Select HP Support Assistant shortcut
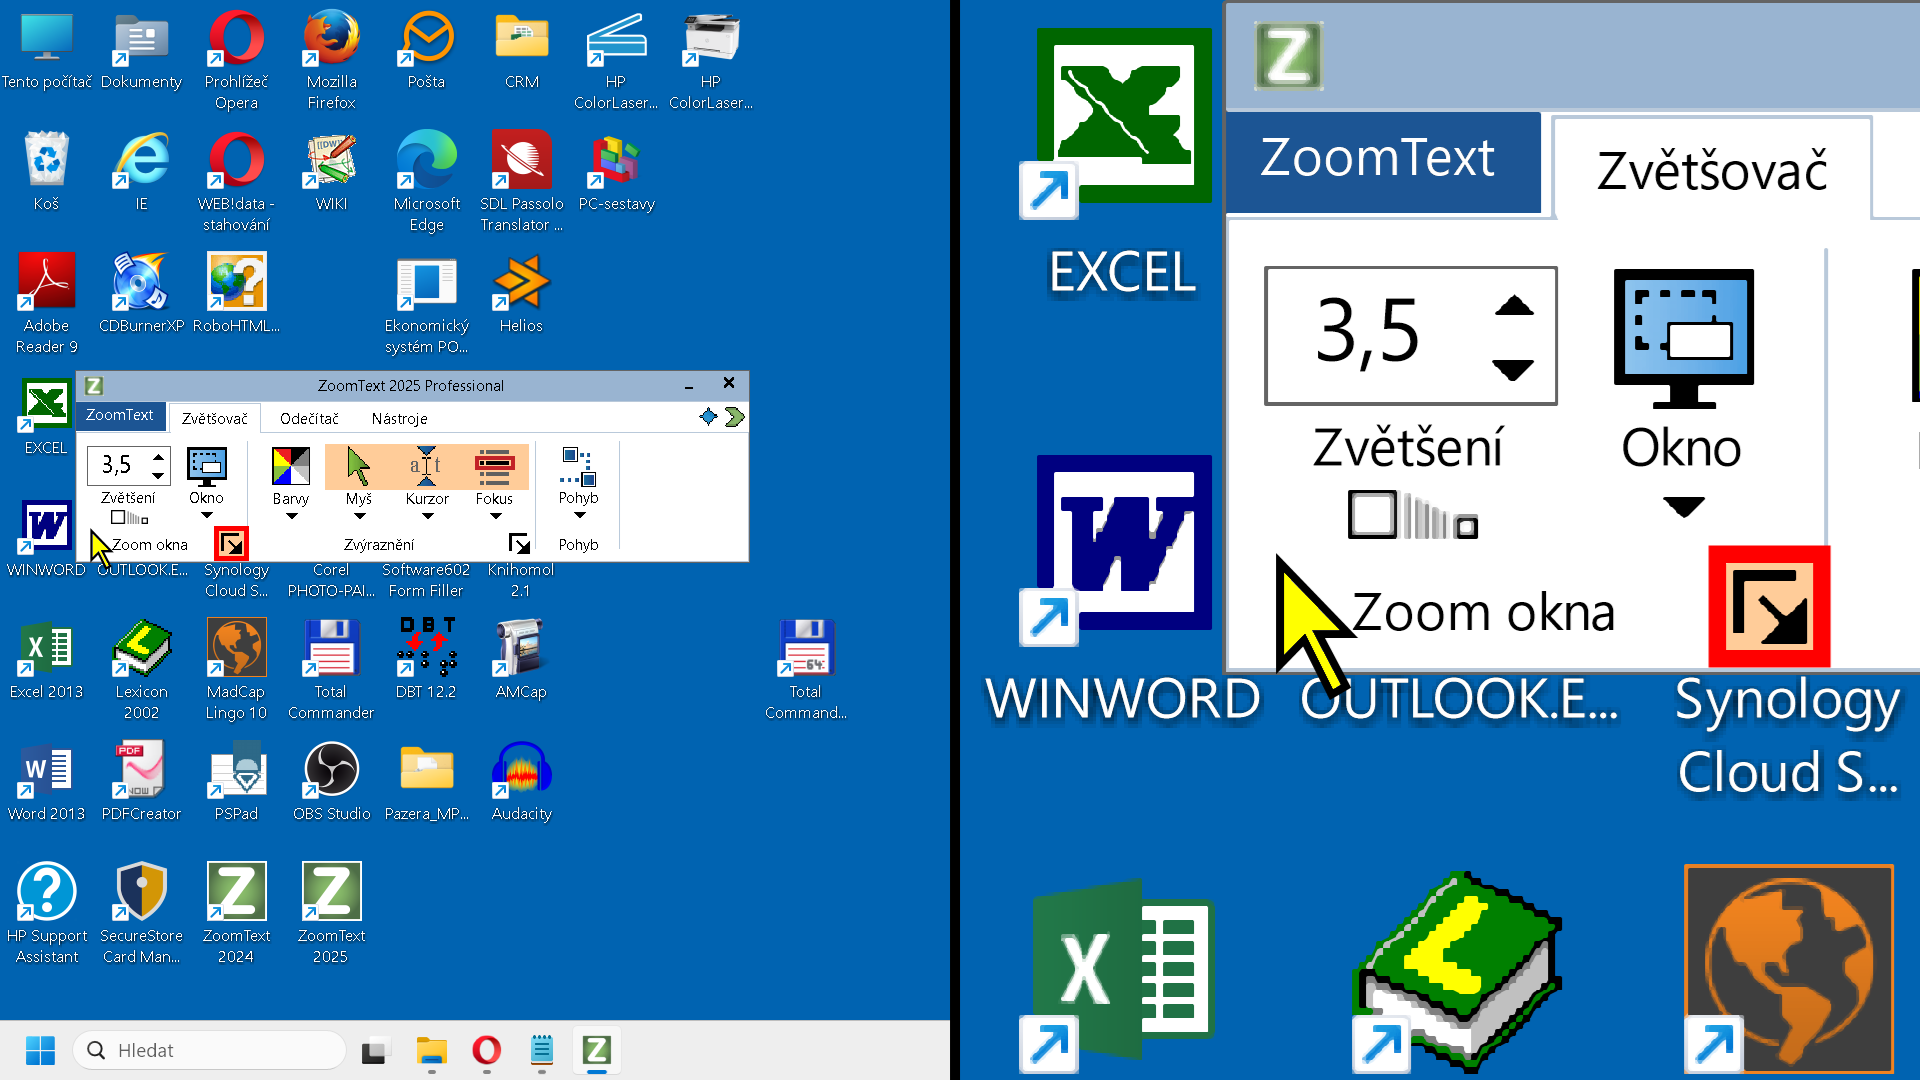The image size is (1920, 1080). click(46, 912)
